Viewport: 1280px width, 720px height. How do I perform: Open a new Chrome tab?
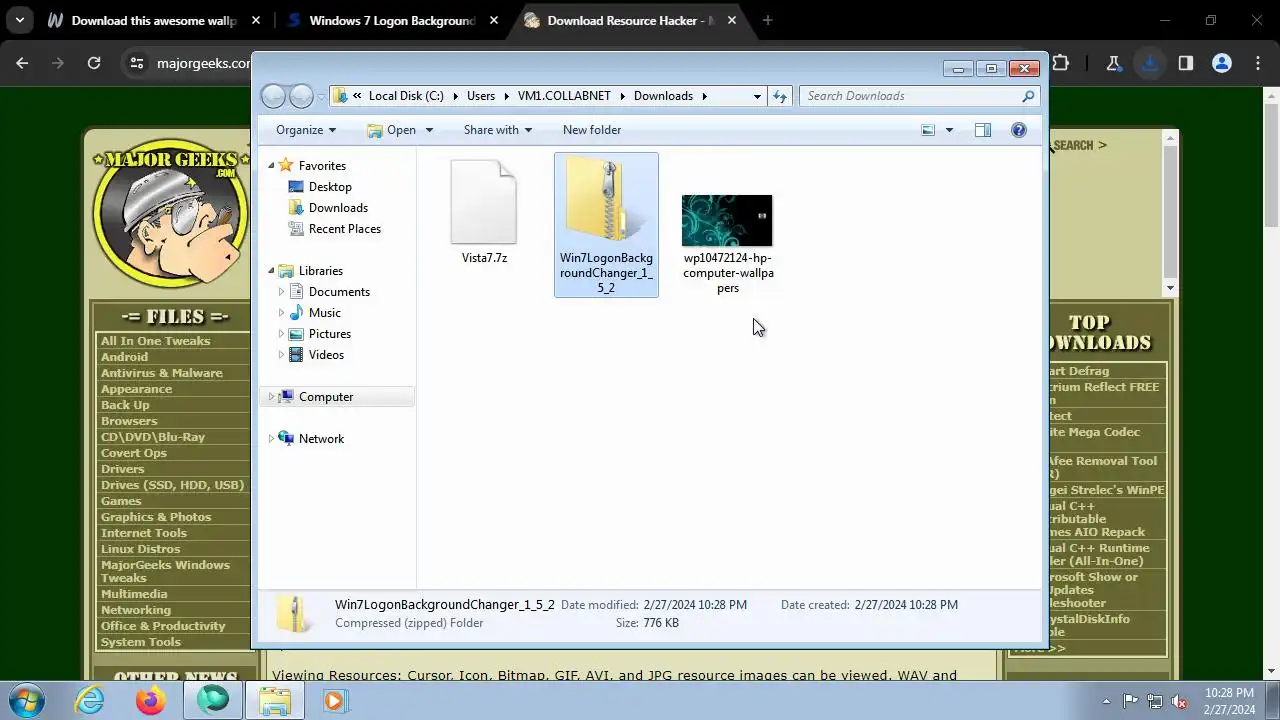[x=768, y=20]
